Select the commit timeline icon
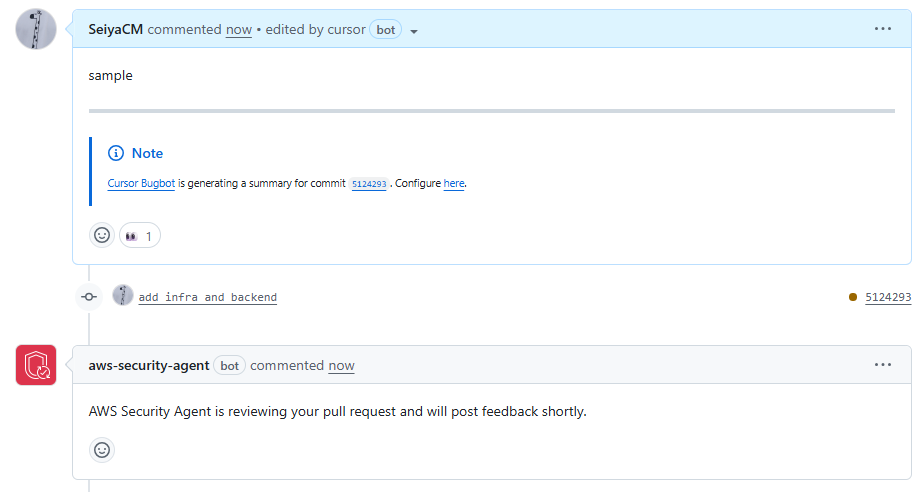918x492 pixels. click(x=89, y=297)
